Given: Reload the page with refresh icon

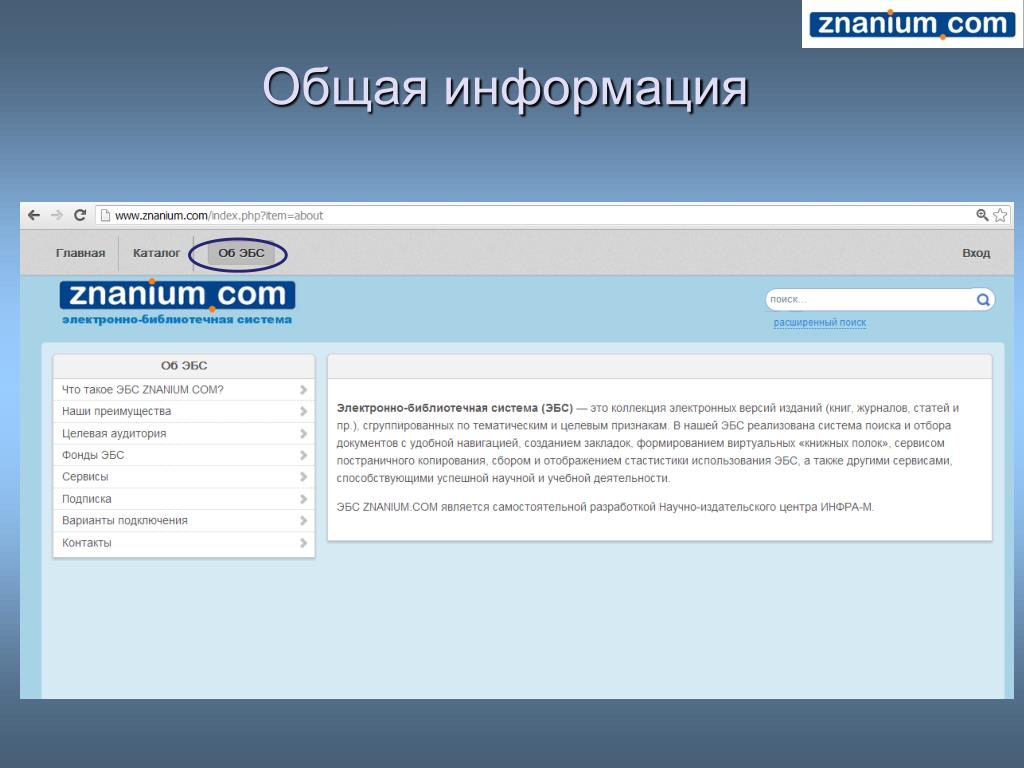Looking at the screenshot, I should click(80, 215).
